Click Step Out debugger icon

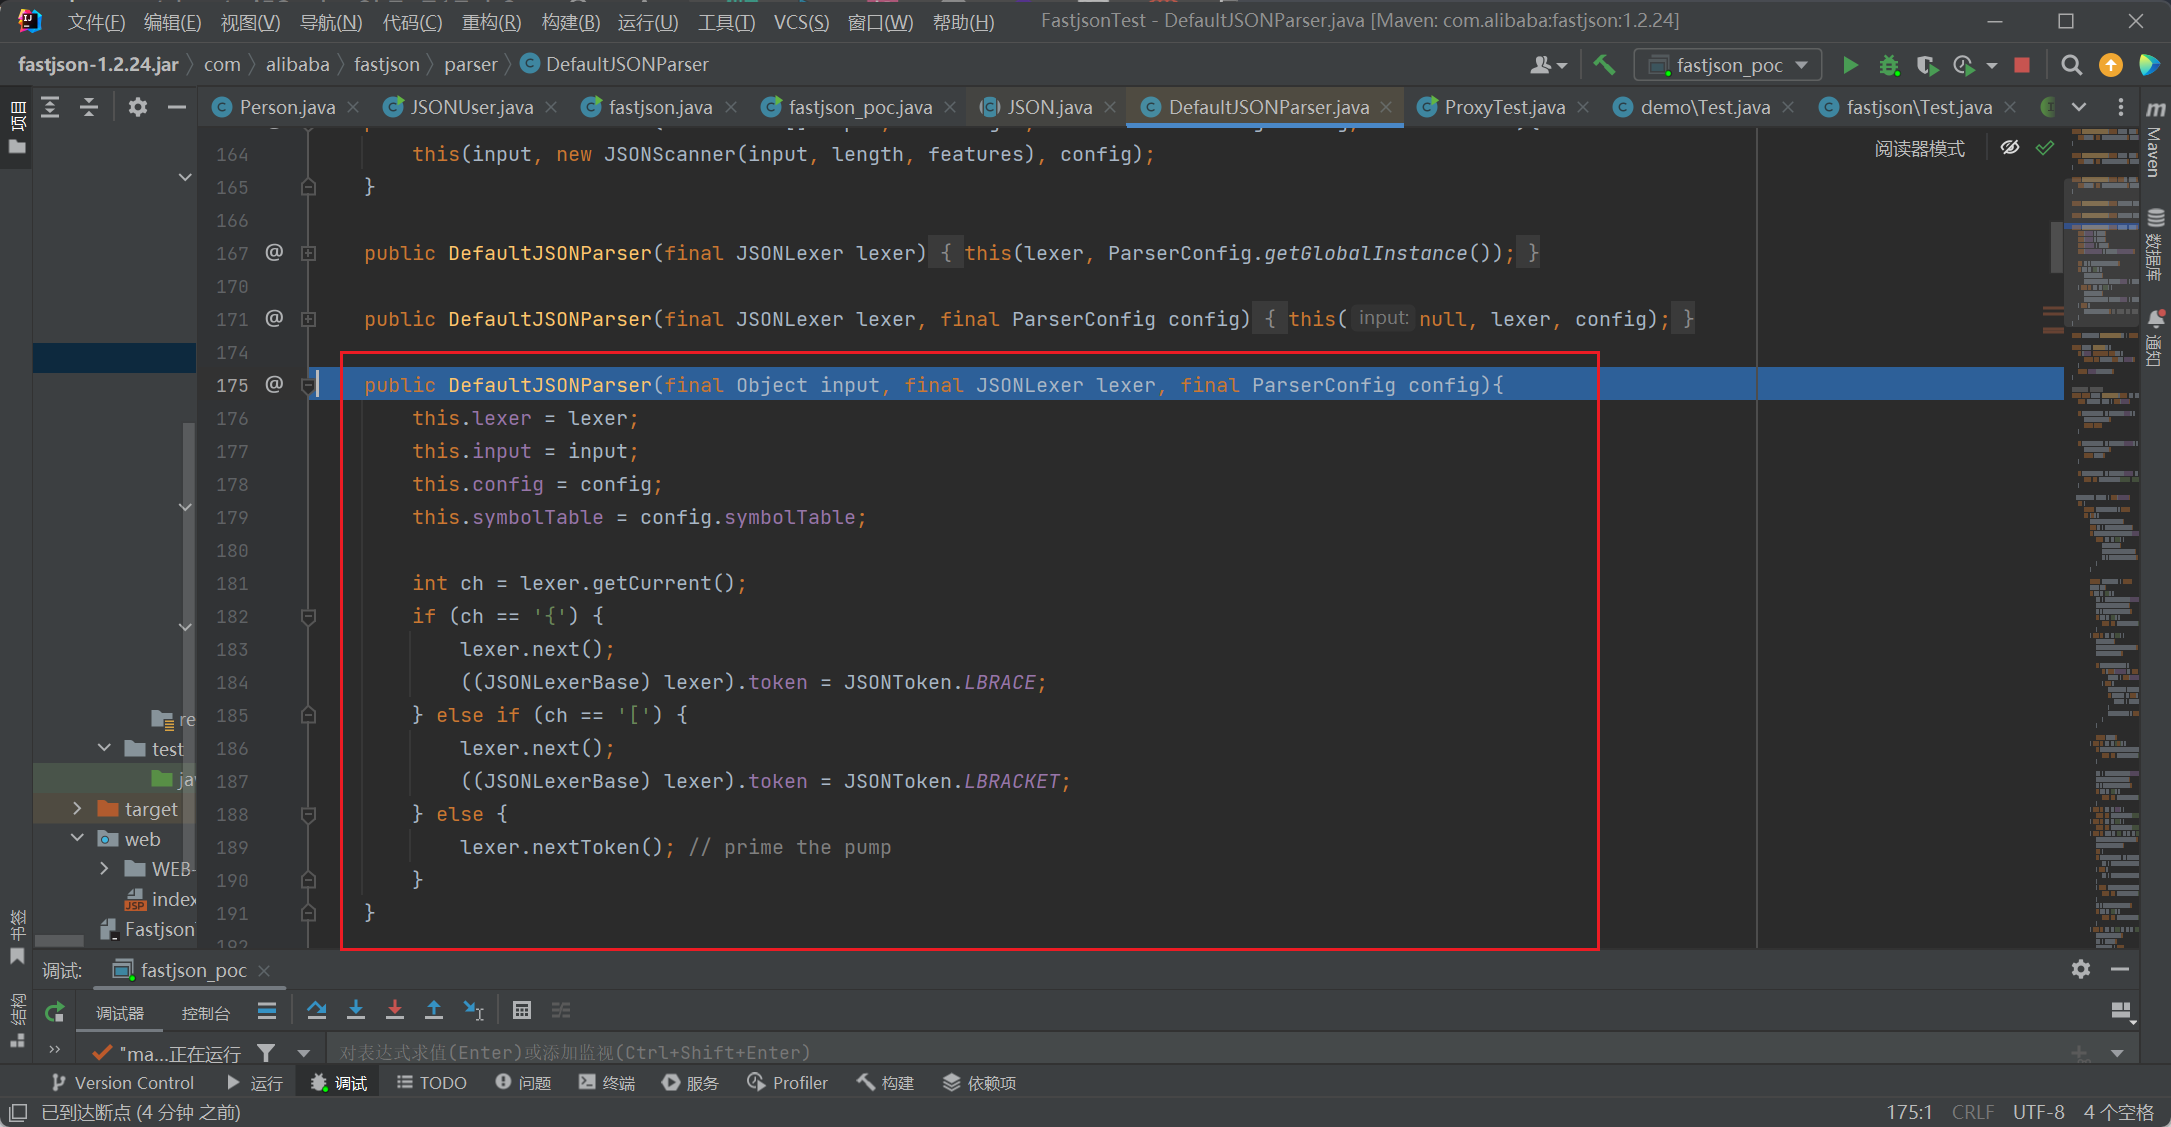tap(434, 1010)
